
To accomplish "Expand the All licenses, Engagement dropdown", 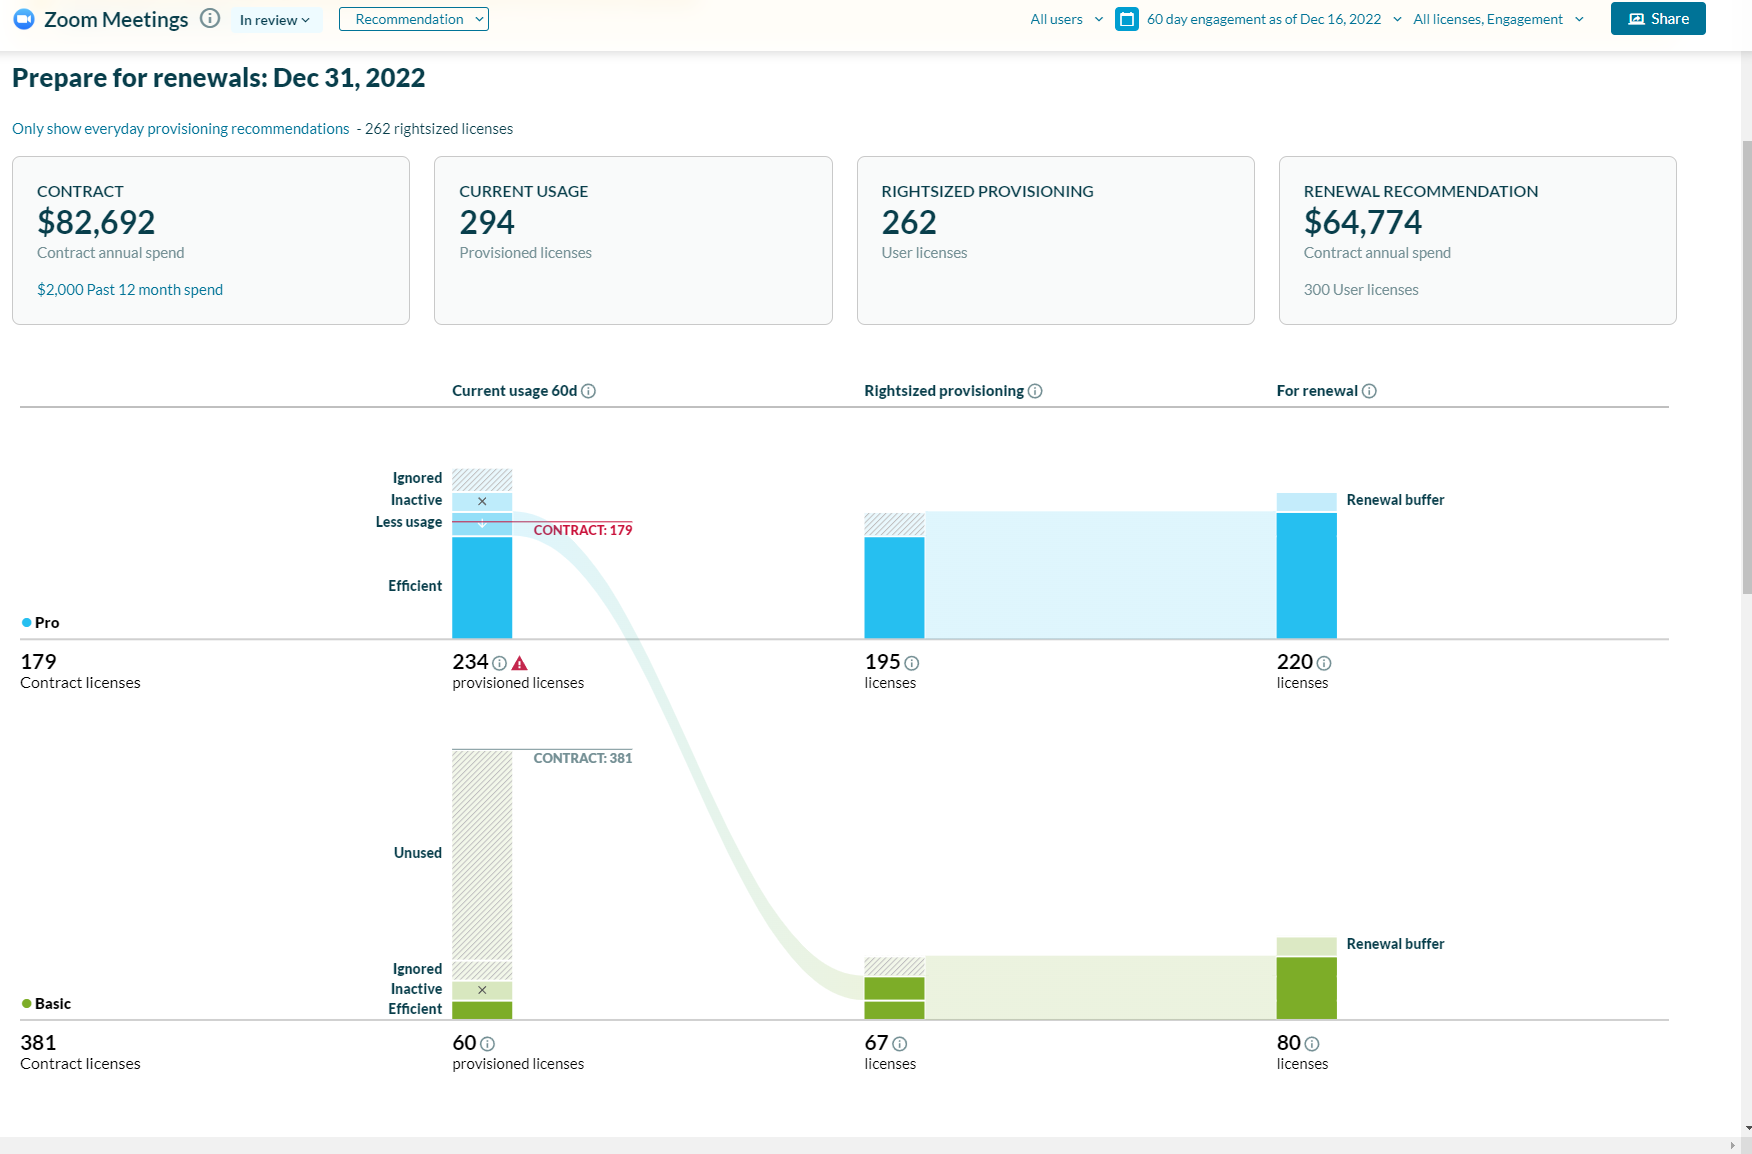I will click(x=1498, y=19).
